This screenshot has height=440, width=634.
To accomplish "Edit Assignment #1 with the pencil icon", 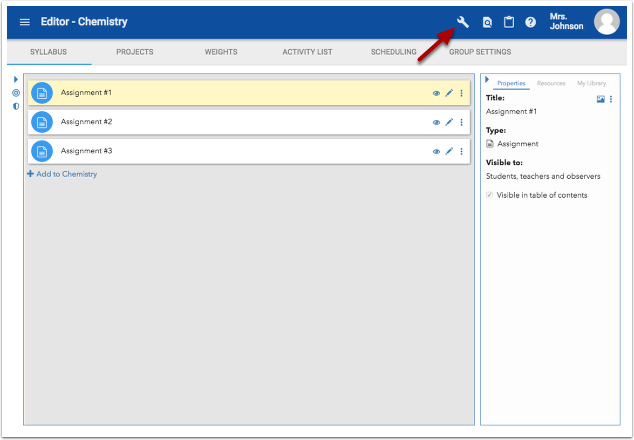I will pos(449,93).
